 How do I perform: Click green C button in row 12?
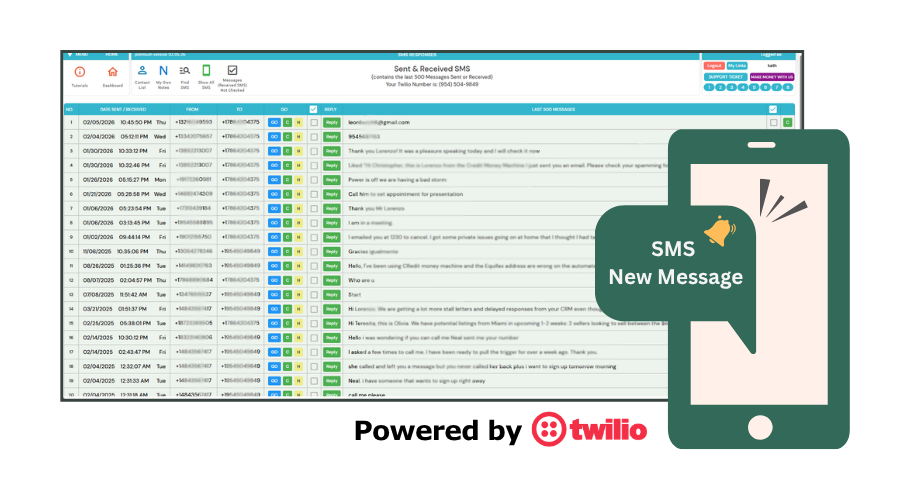(288, 280)
